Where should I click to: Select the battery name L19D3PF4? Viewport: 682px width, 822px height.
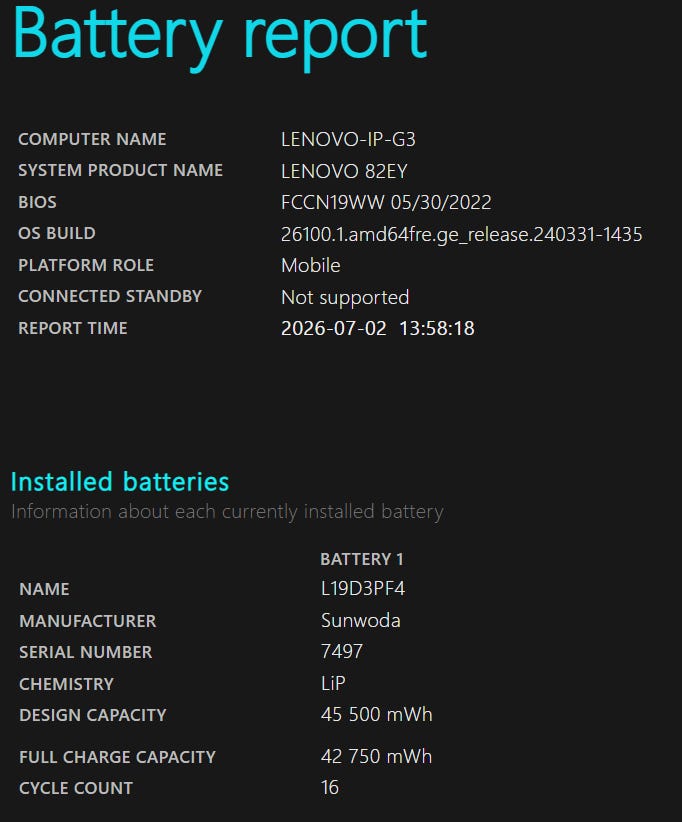[363, 589]
